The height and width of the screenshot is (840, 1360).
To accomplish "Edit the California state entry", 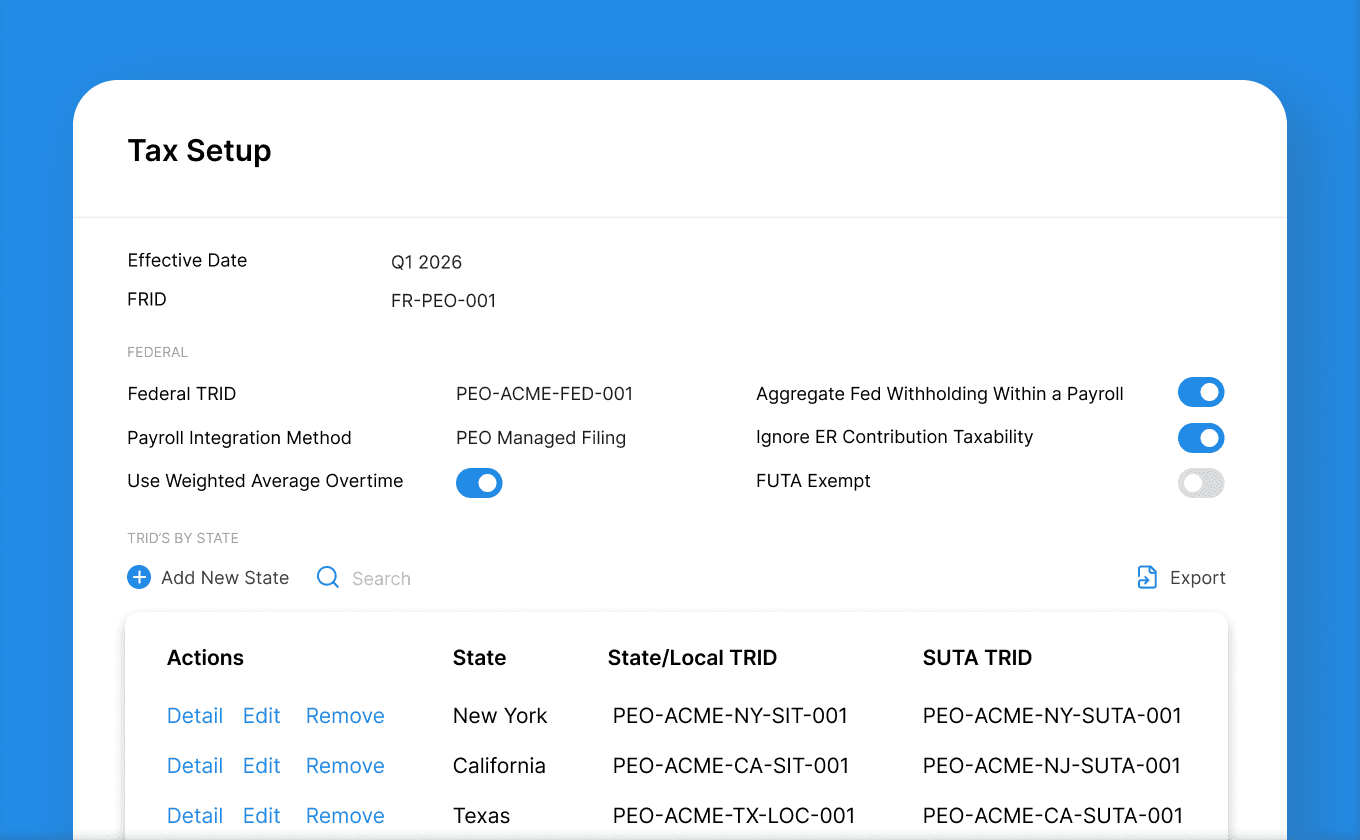I will point(261,765).
